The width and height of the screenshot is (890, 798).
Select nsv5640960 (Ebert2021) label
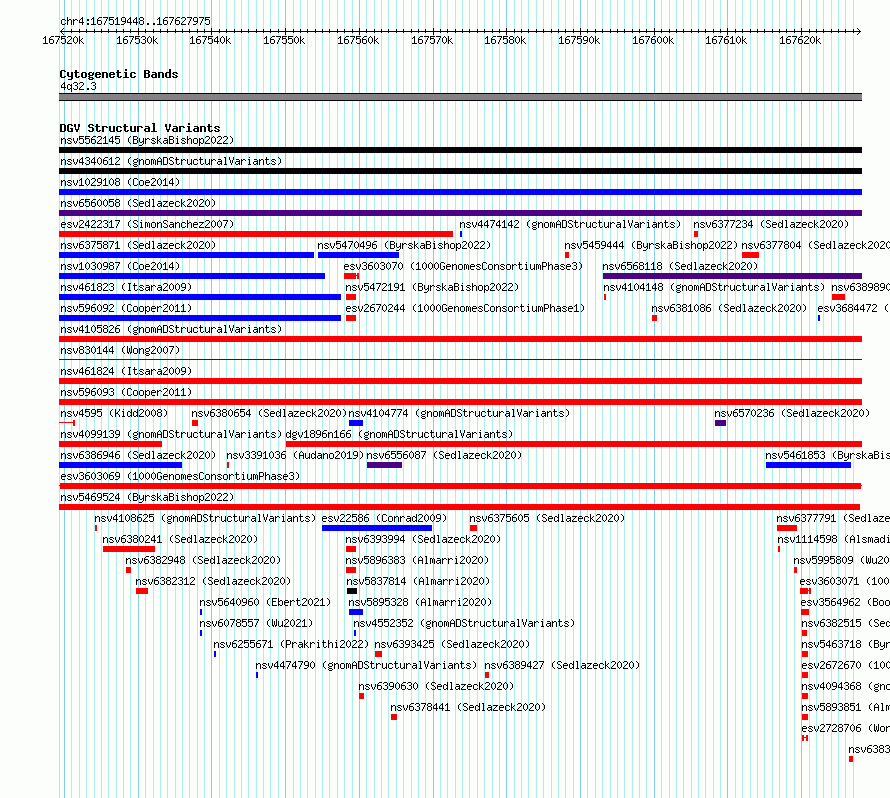coord(265,602)
